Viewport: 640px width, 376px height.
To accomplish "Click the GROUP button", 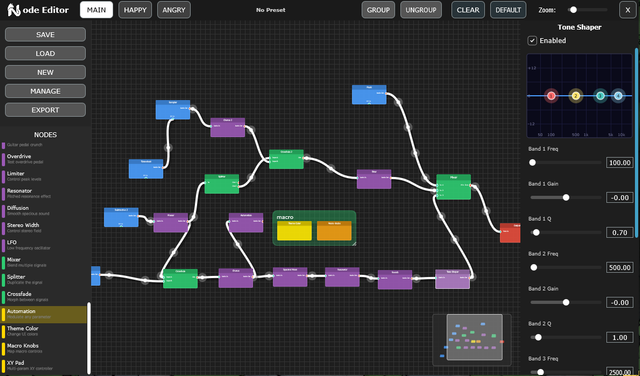I will [x=378, y=10].
